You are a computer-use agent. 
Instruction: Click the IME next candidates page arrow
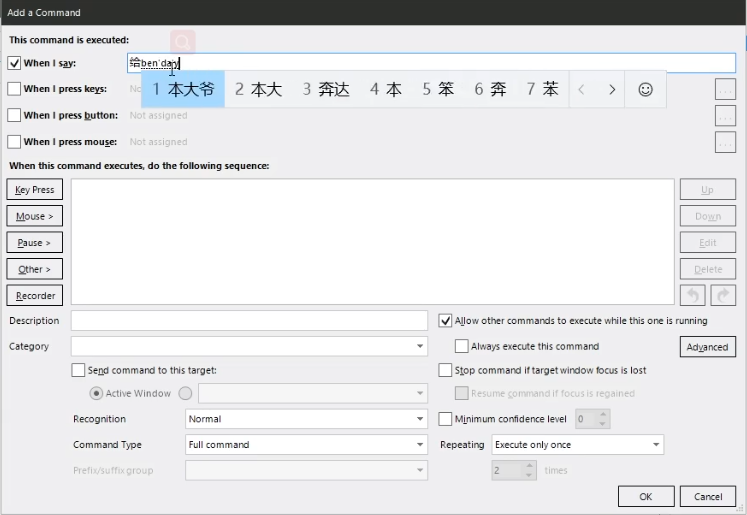(x=612, y=89)
